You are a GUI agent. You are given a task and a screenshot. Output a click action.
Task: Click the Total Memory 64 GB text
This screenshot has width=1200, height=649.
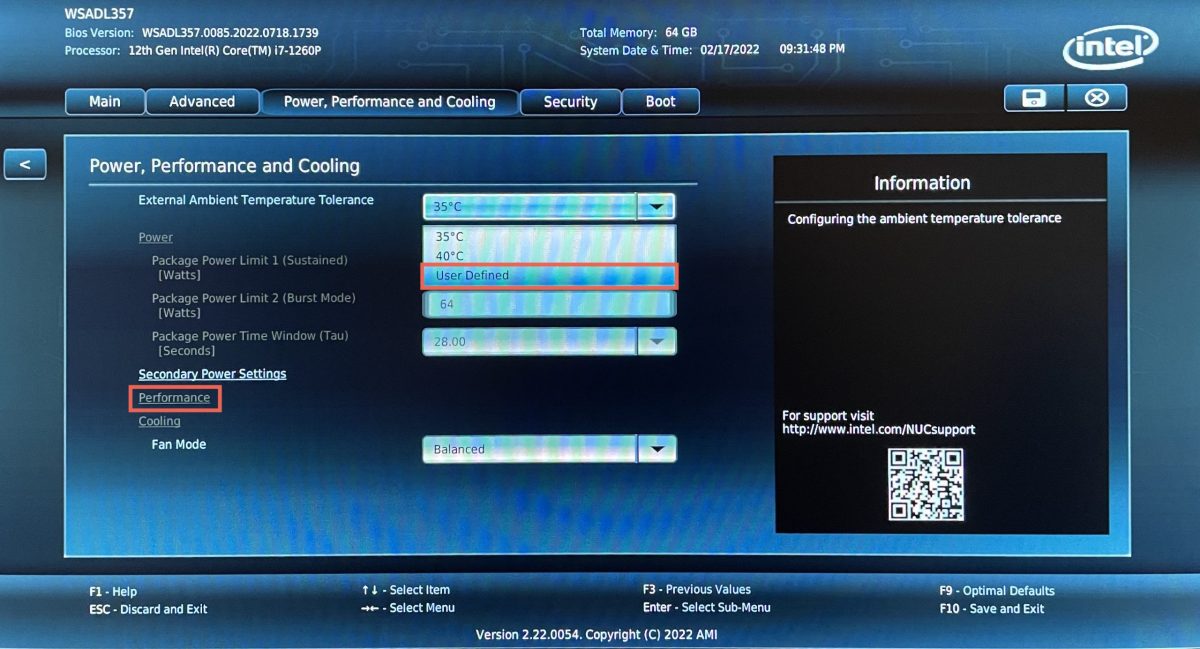coord(638,32)
